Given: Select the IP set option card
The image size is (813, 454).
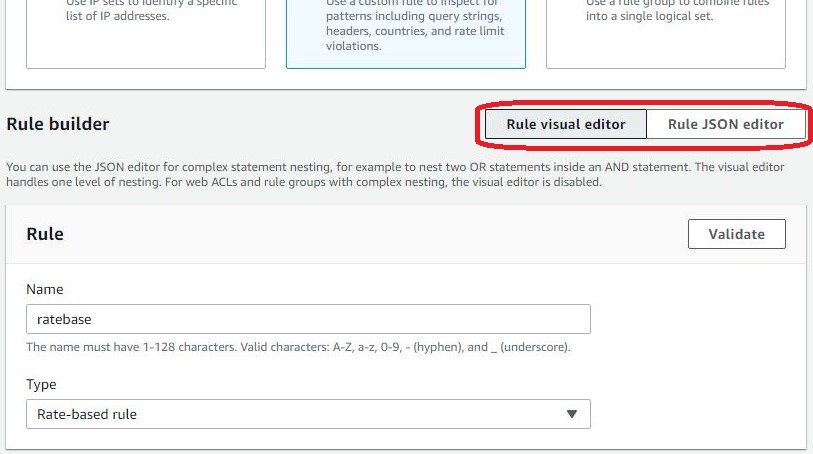Looking at the screenshot, I should pyautogui.click(x=146, y=32).
